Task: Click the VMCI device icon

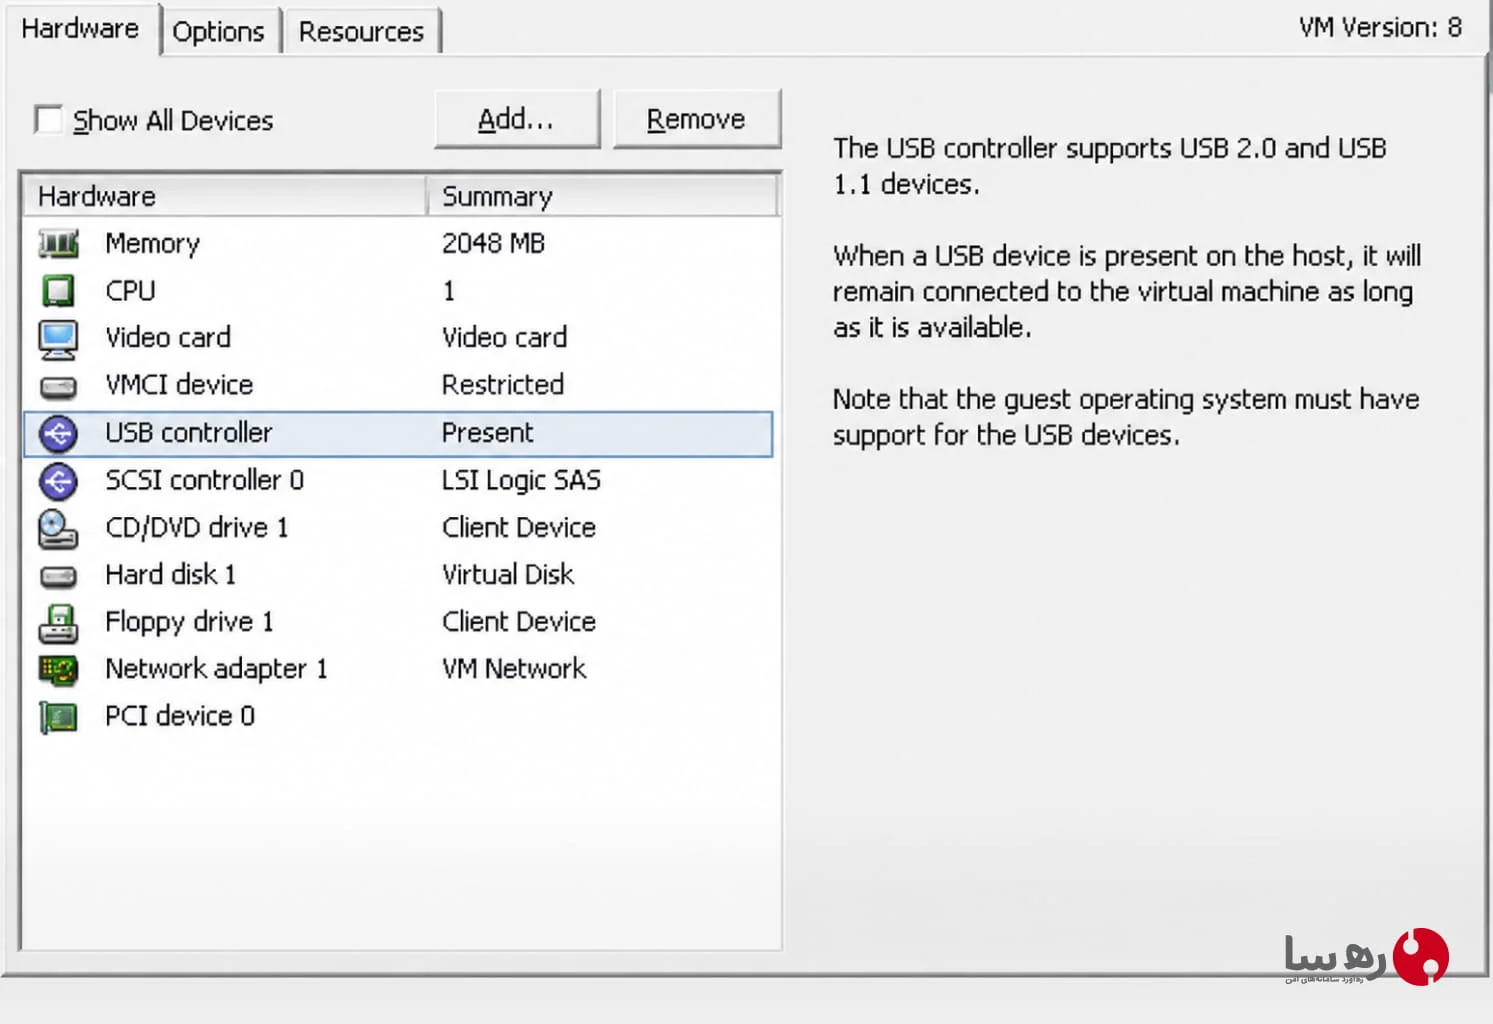Action: click(58, 386)
